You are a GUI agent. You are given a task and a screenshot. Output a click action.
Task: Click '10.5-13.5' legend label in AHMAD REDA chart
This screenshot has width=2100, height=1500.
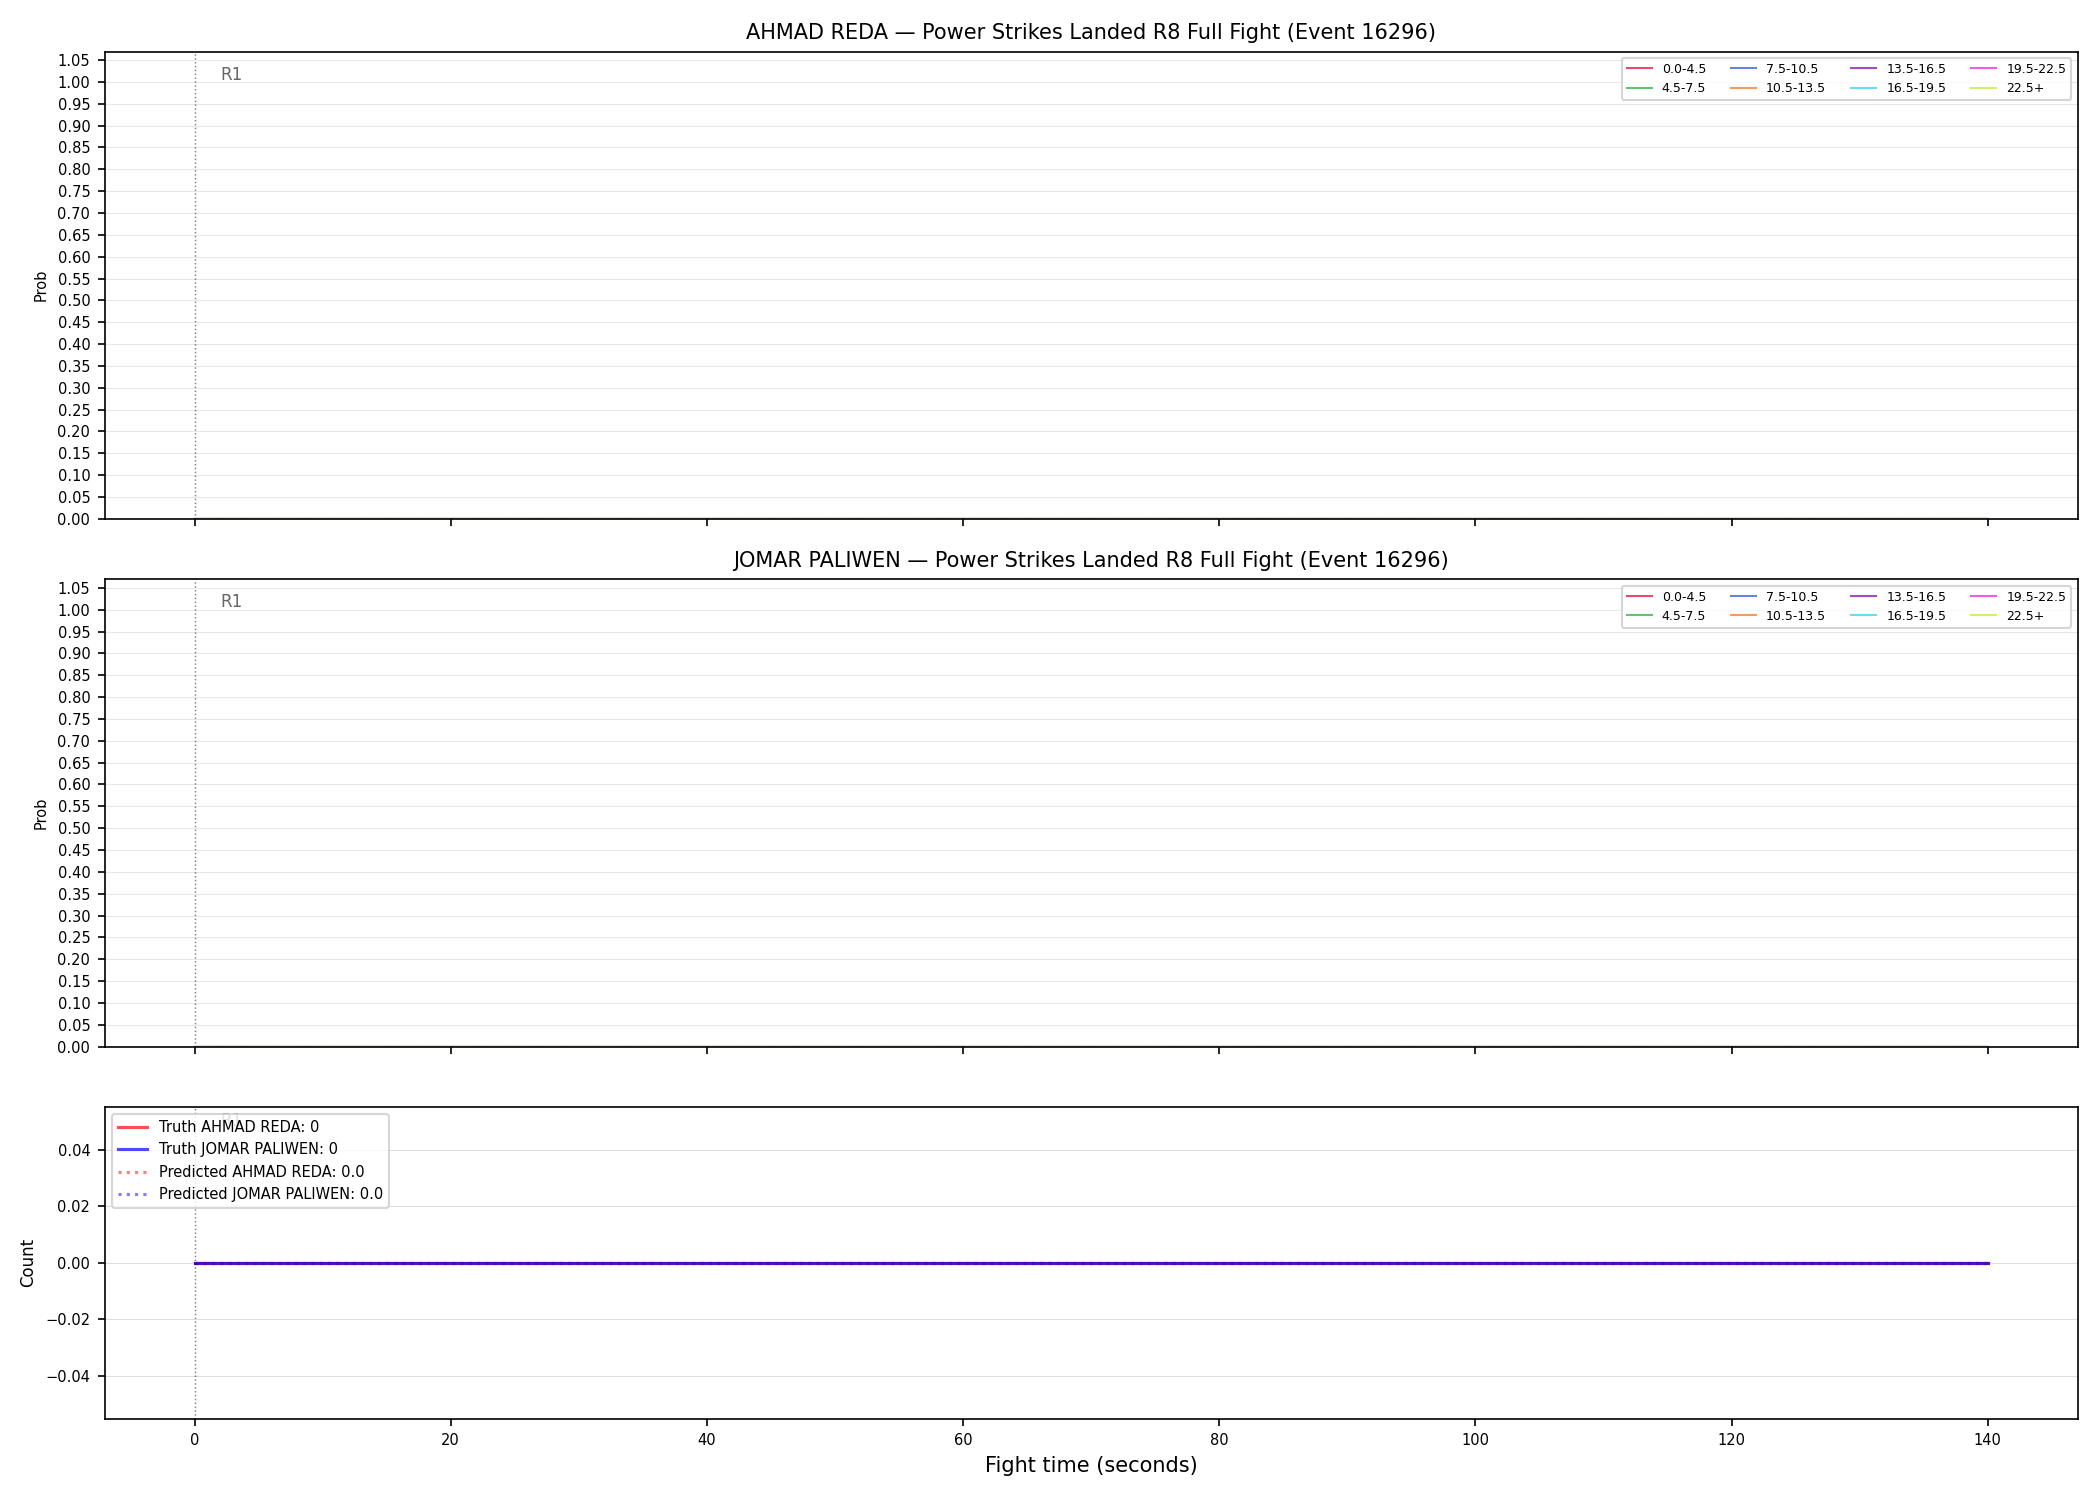tap(1795, 88)
